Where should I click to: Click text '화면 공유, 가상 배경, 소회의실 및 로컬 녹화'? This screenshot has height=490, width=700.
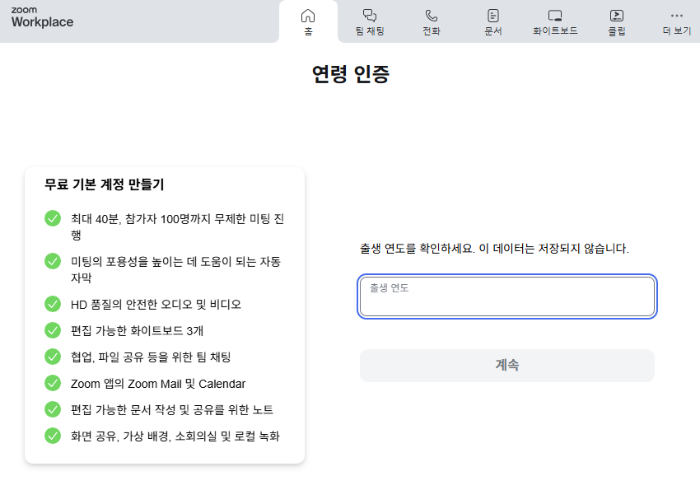click(x=175, y=436)
